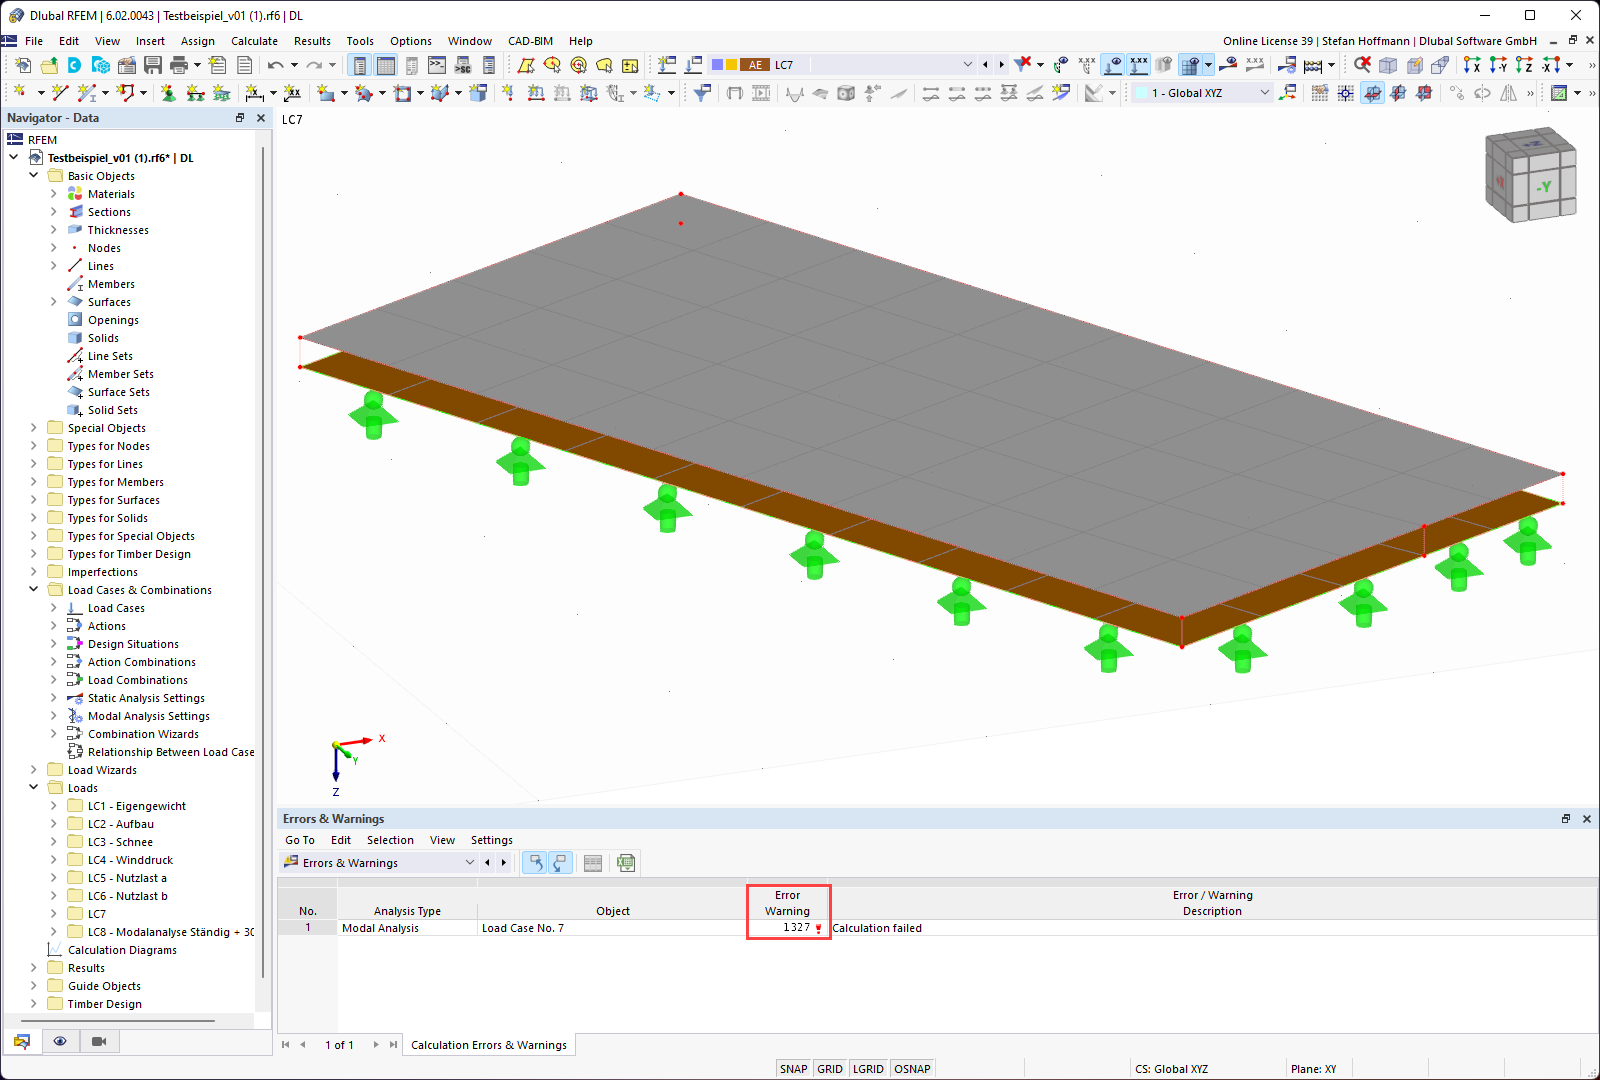Click 'Load Case No. 7' object cell
Viewport: 1600px width, 1080px height.
[612, 928]
